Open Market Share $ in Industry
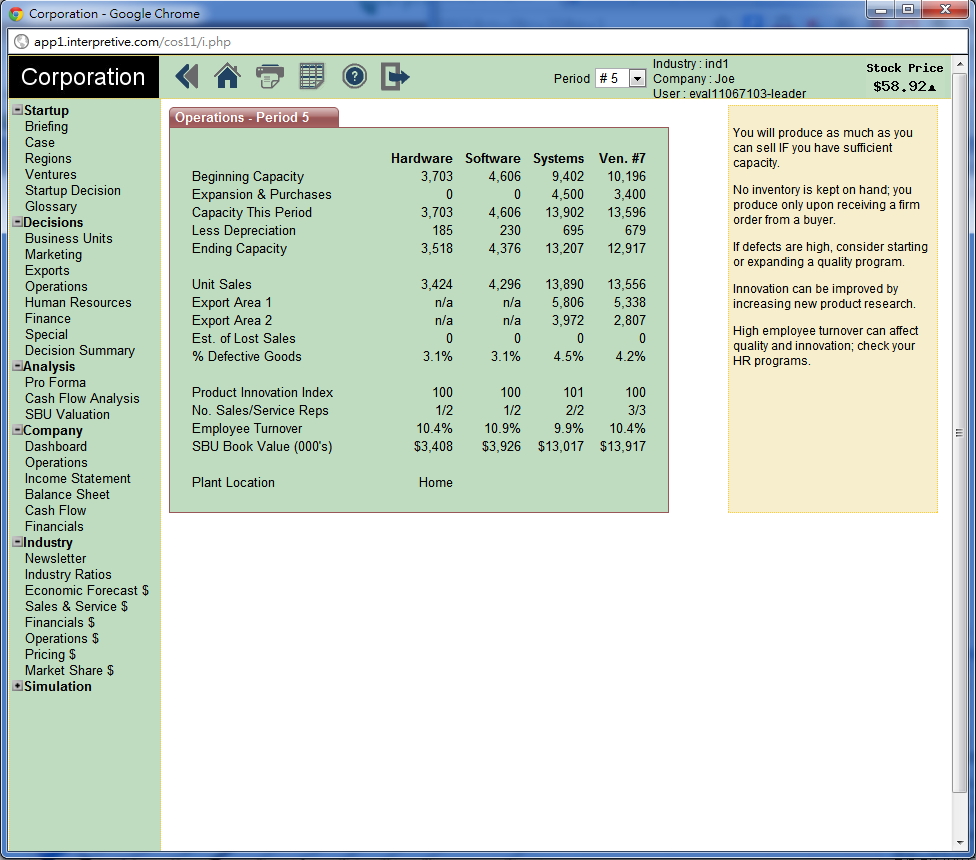The image size is (976, 860). [69, 670]
